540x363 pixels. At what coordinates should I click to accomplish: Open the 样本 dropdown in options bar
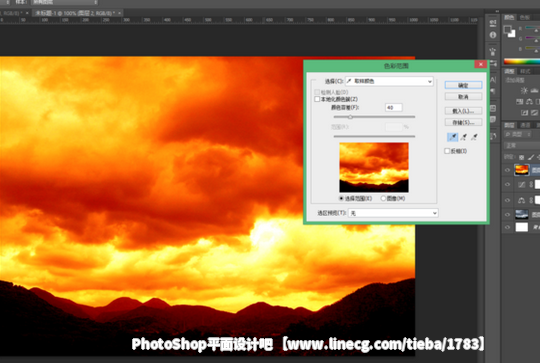64,2
